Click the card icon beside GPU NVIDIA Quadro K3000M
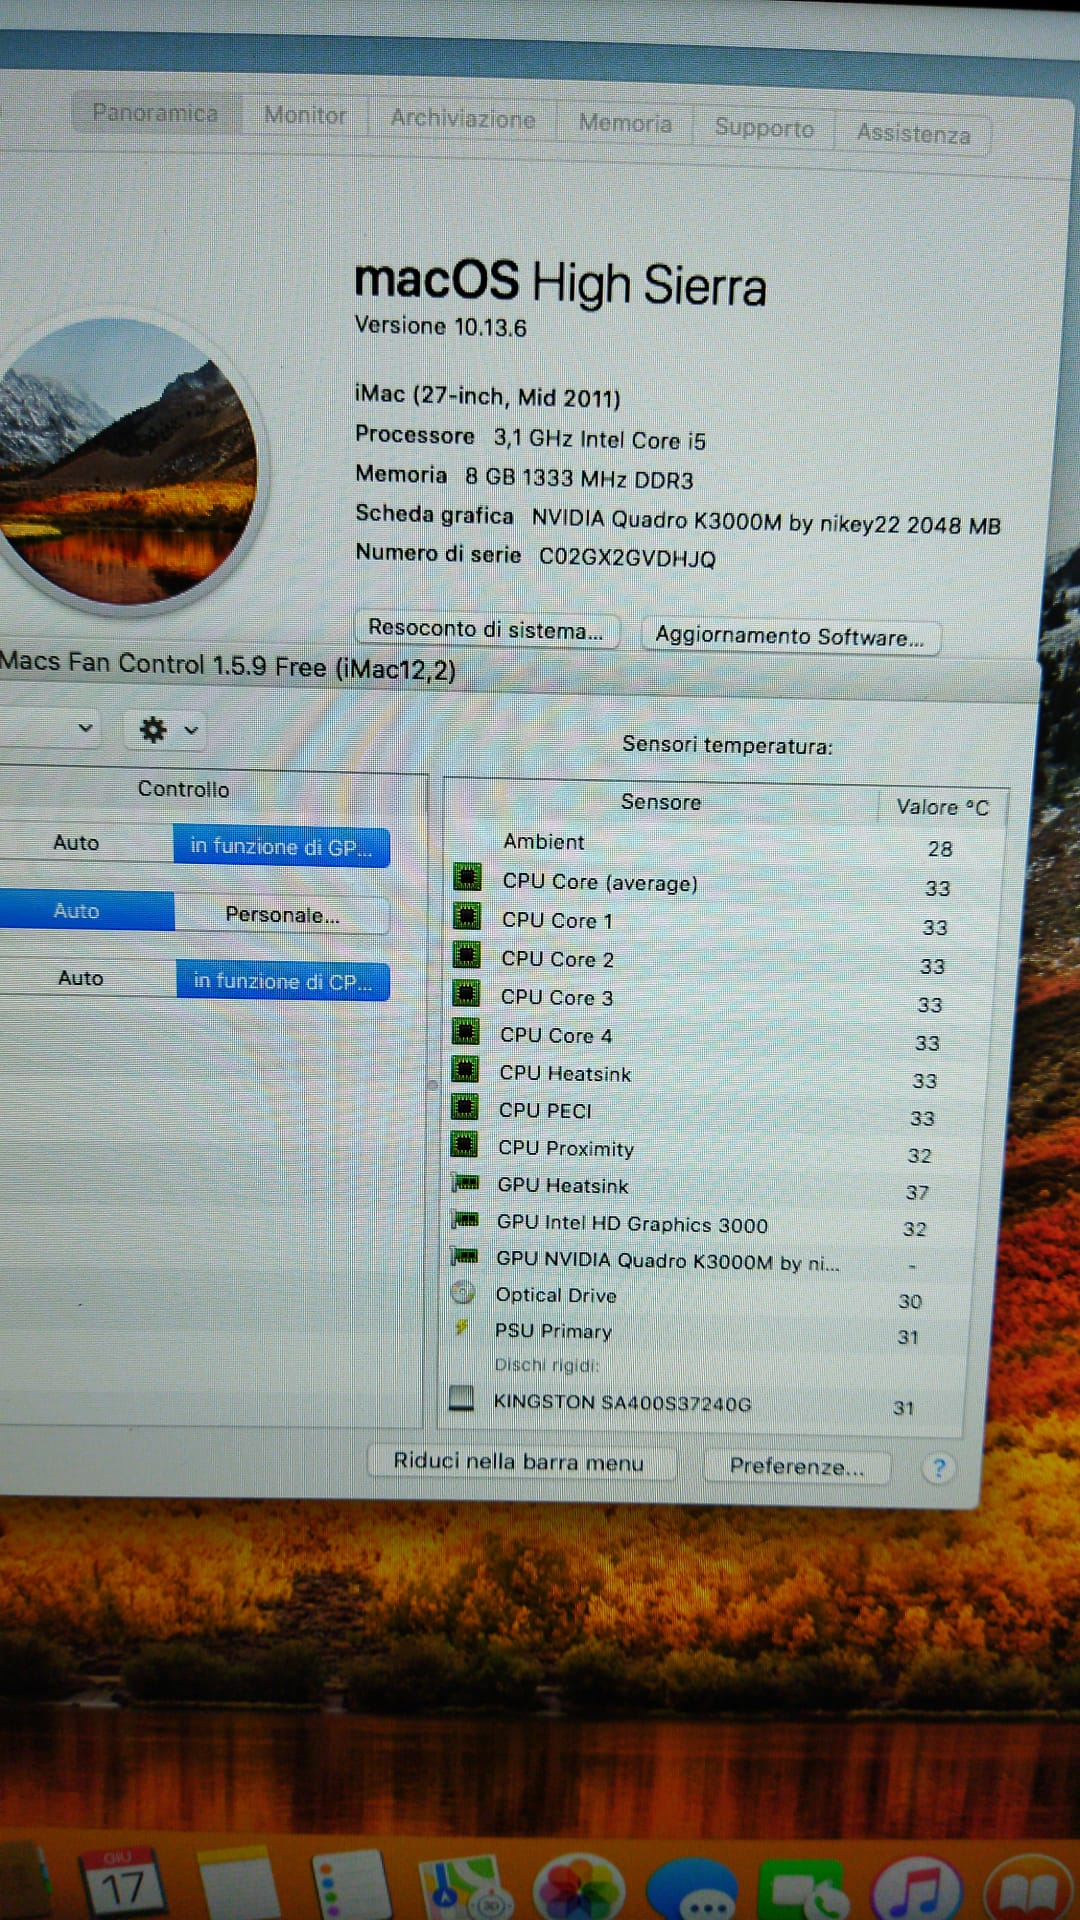Screen dimensions: 1080x1920 (x=465, y=1256)
